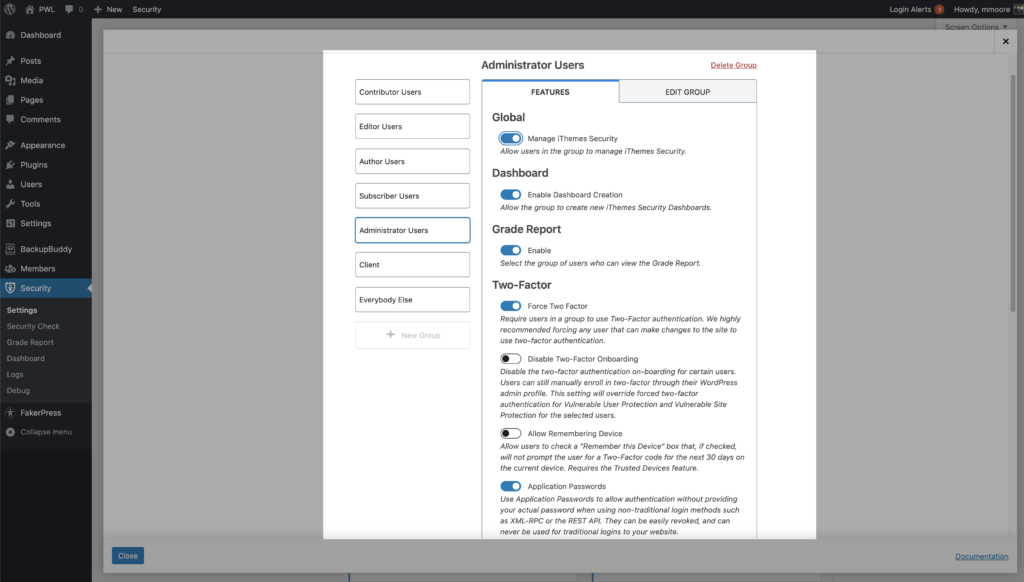Select the Contributor Users group
Viewport: 1024px width, 582px height.
click(412, 91)
